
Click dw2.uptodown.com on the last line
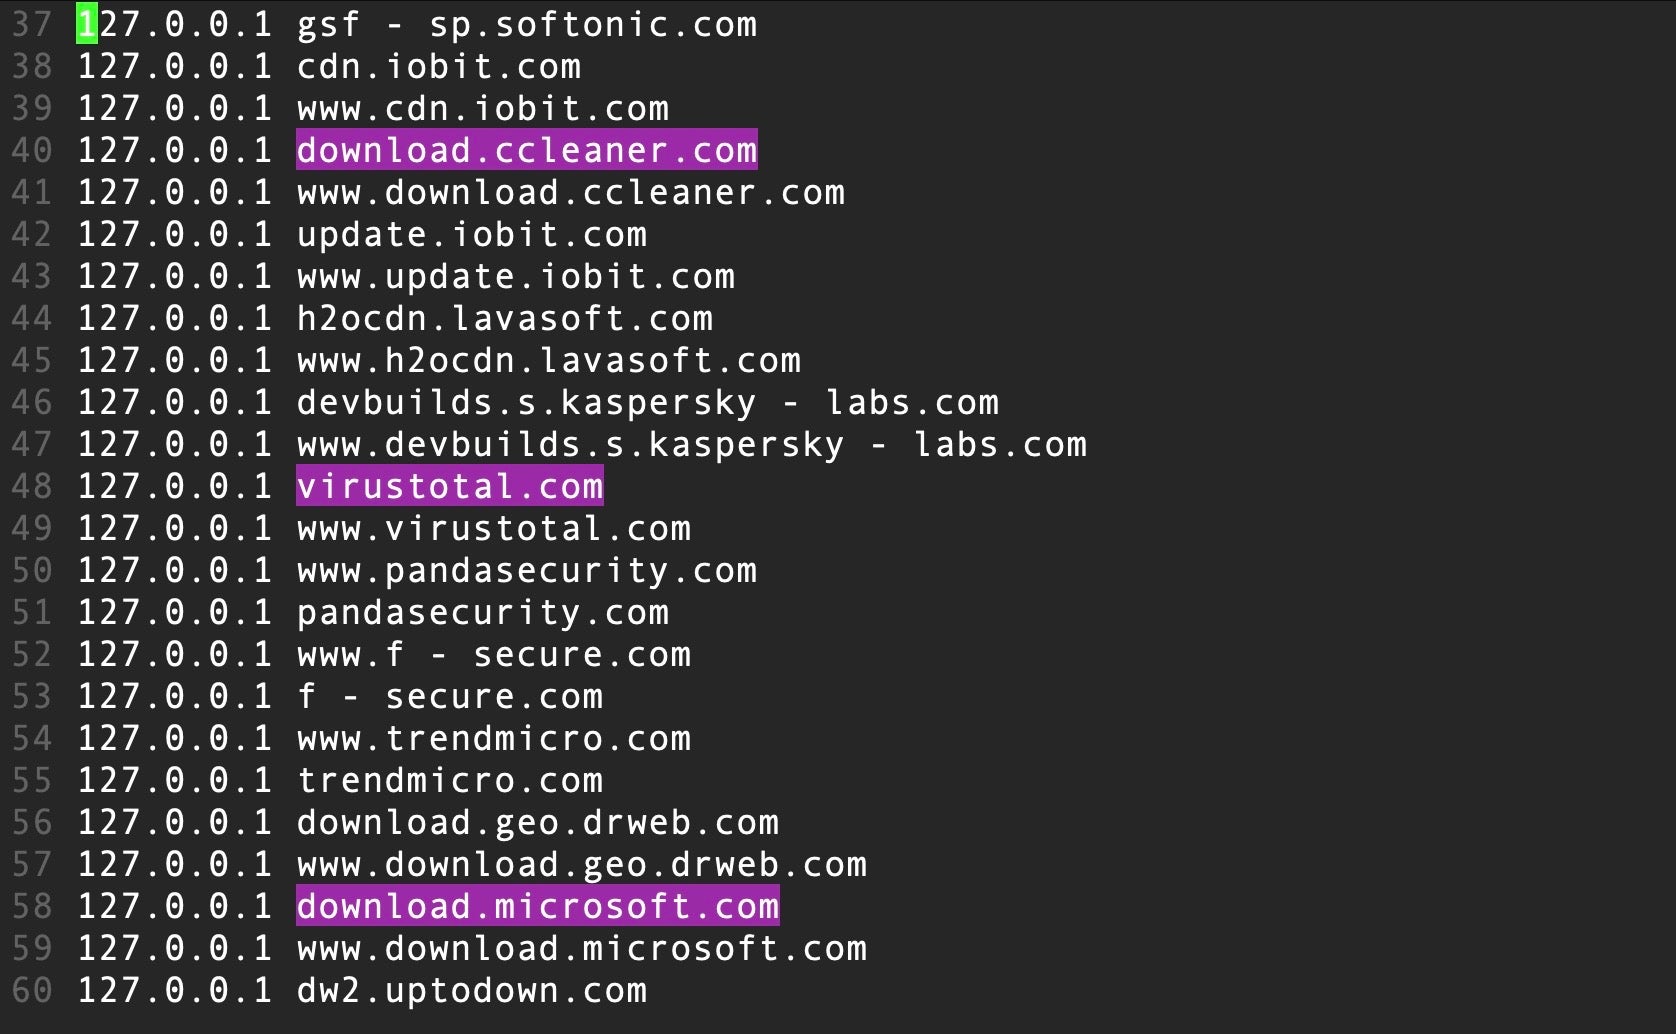pos(472,990)
